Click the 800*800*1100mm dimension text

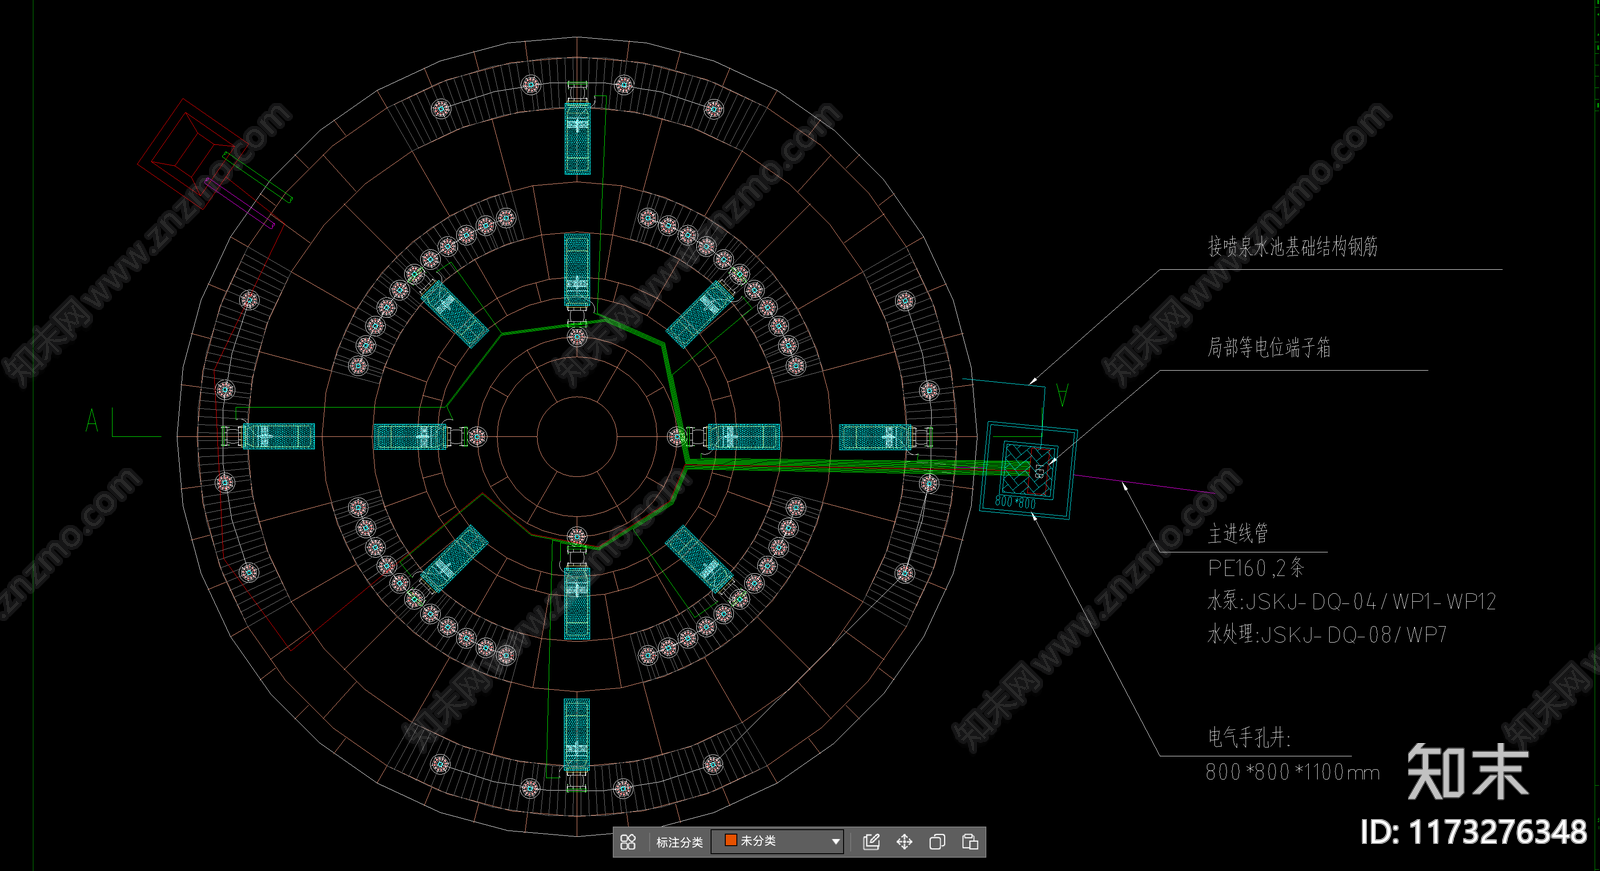(1292, 772)
